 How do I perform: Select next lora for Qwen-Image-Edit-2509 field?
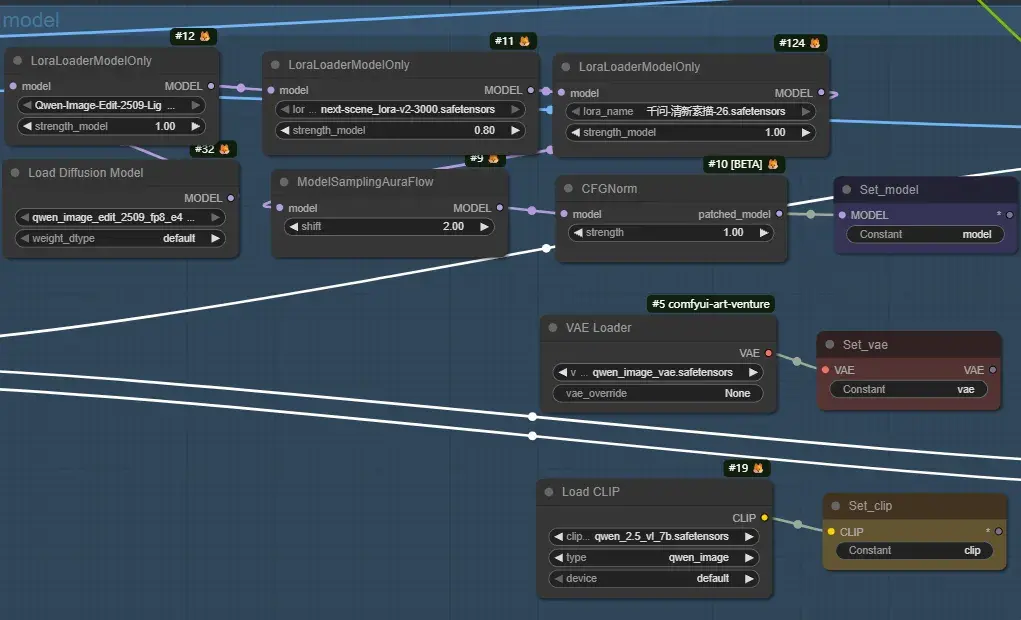pos(195,105)
